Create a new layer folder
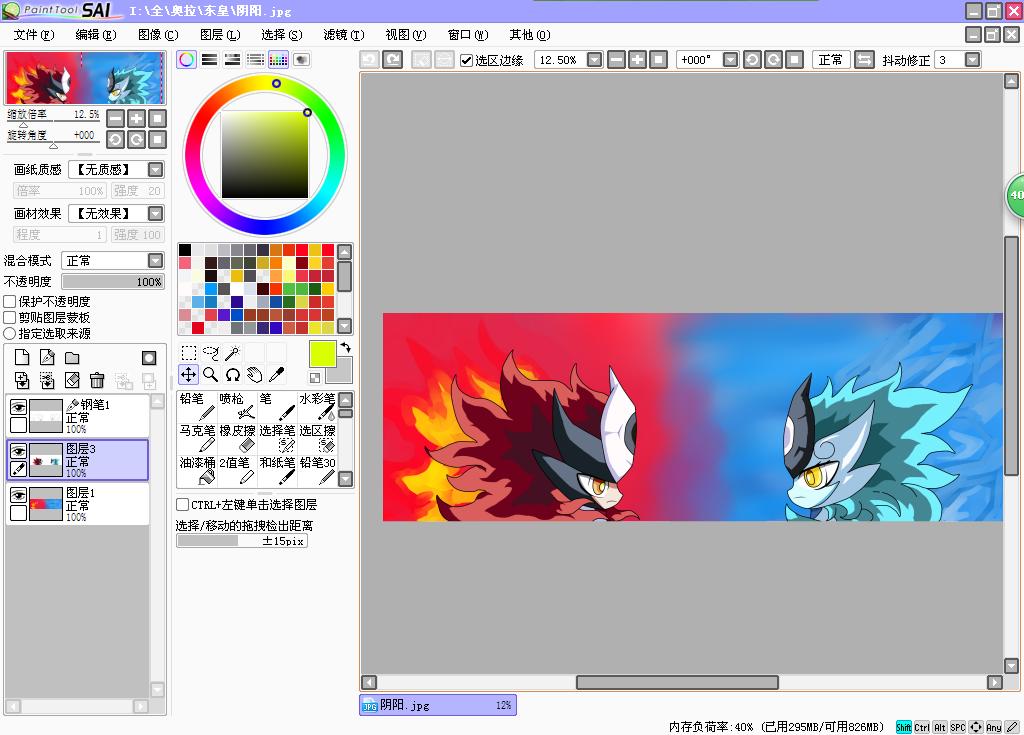Viewport: 1024px width, 735px height. [72, 357]
